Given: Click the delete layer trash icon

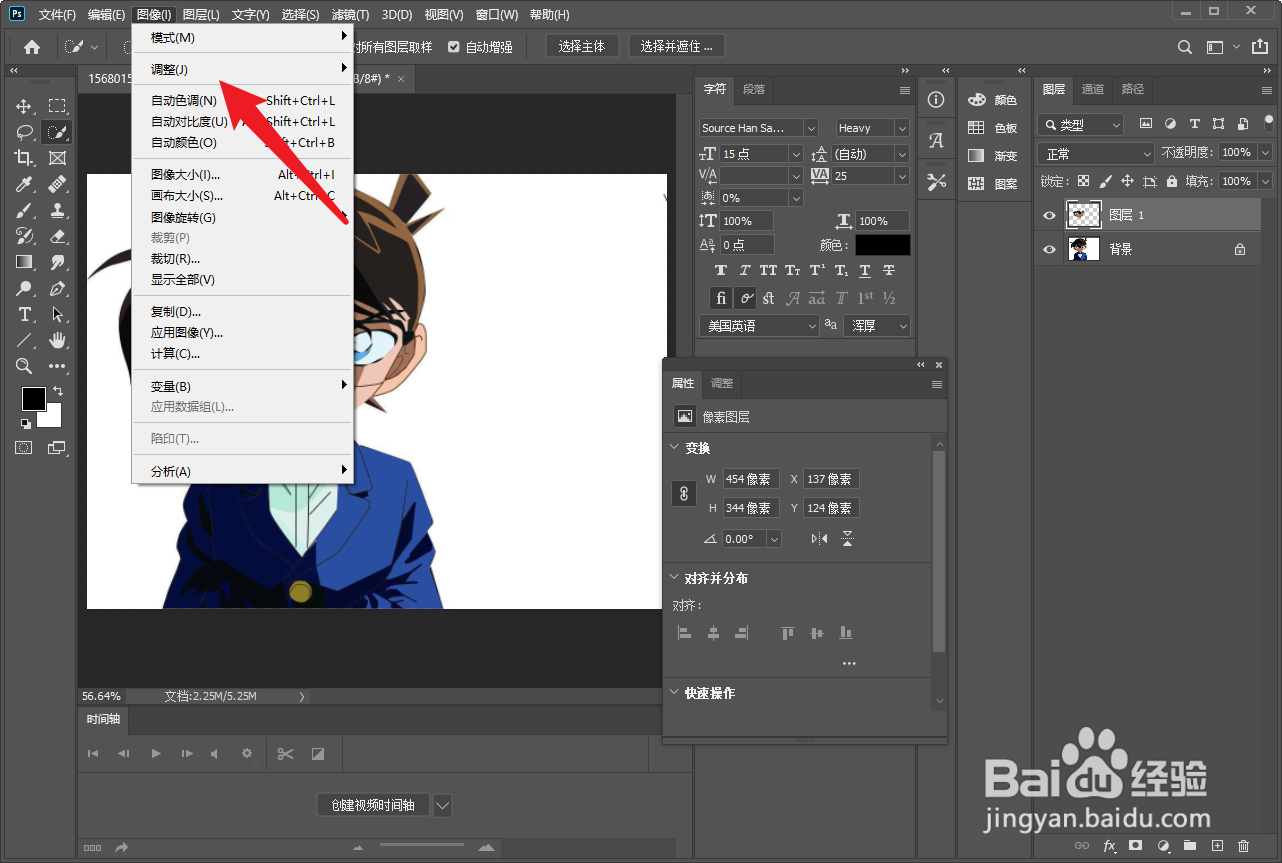Looking at the screenshot, I should (x=1244, y=846).
